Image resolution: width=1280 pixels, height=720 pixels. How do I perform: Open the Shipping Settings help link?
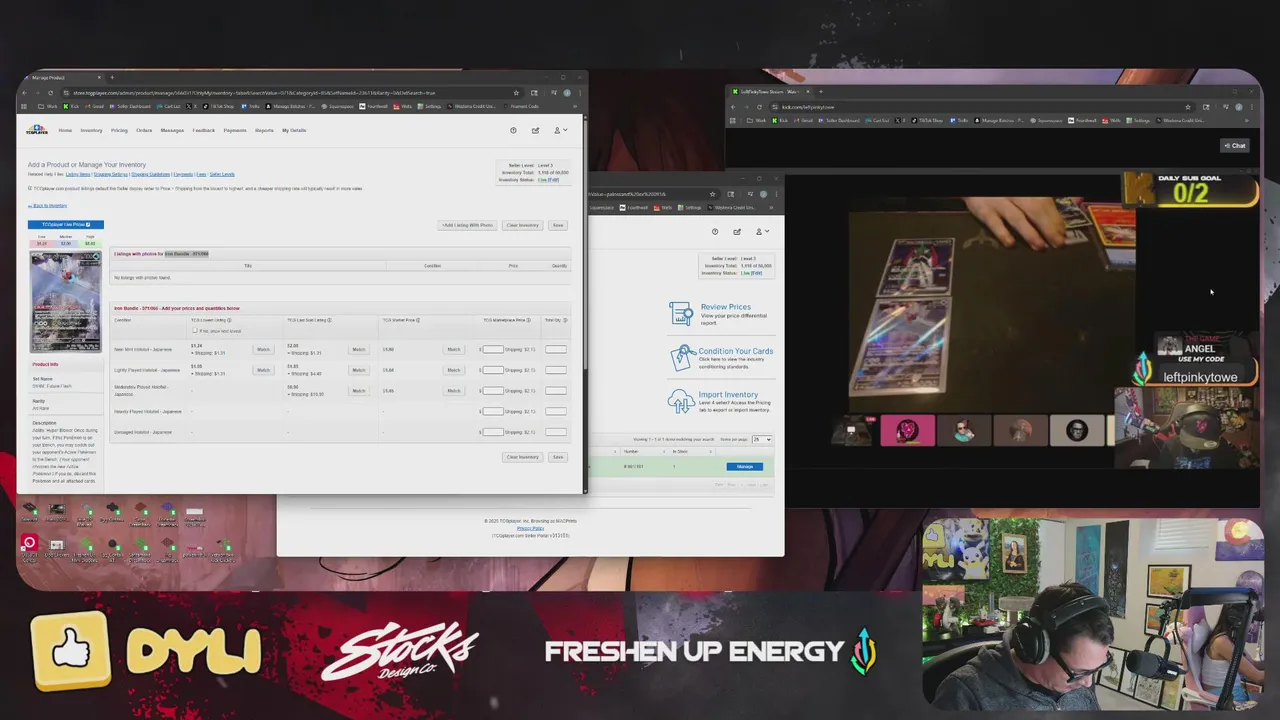pyautogui.click(x=110, y=174)
